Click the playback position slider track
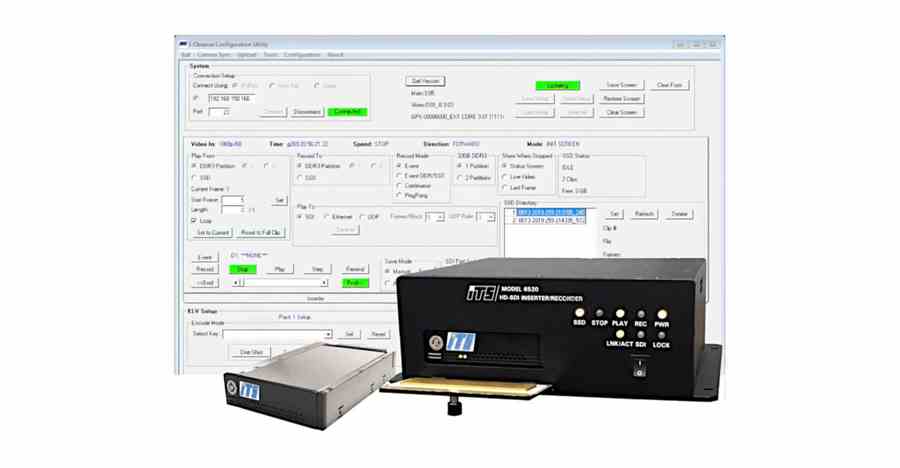The height and width of the screenshot is (468, 900). tap(285, 283)
